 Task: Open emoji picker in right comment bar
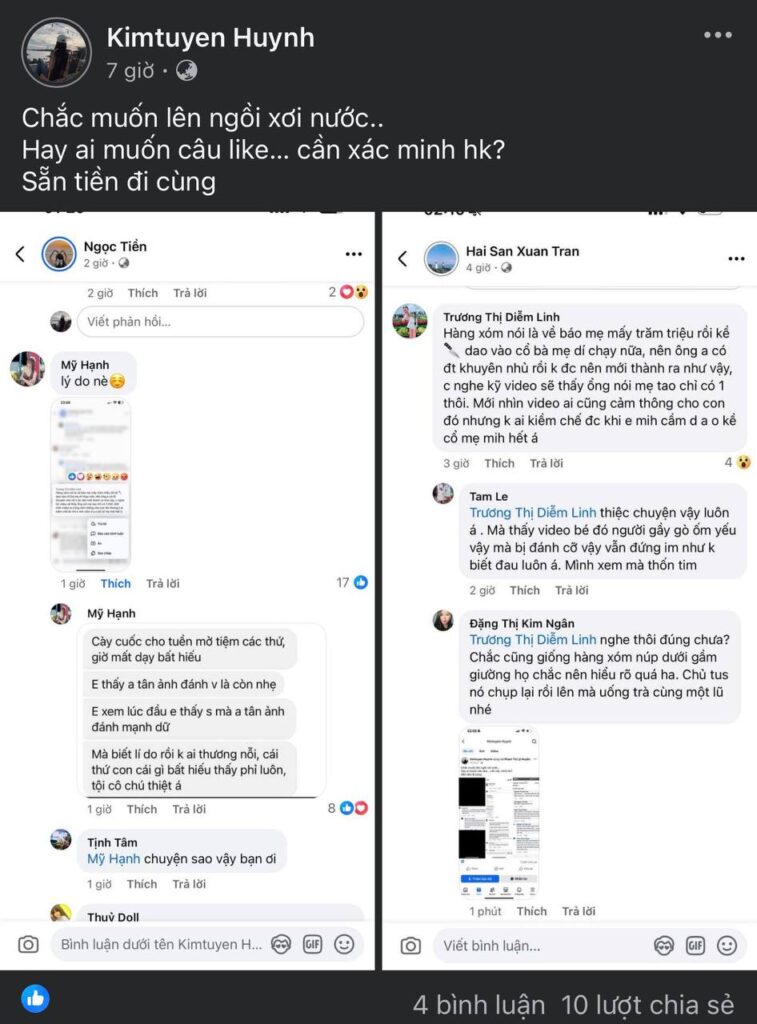727,945
